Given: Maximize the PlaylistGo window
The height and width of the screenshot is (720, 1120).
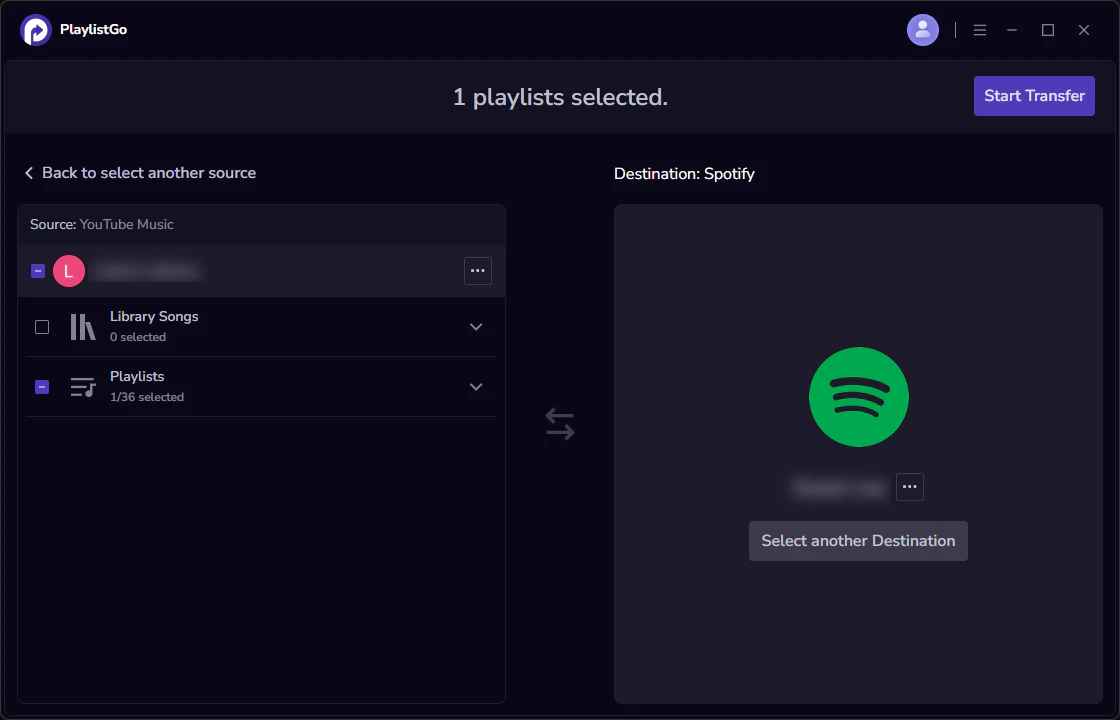Looking at the screenshot, I should tap(1048, 30).
